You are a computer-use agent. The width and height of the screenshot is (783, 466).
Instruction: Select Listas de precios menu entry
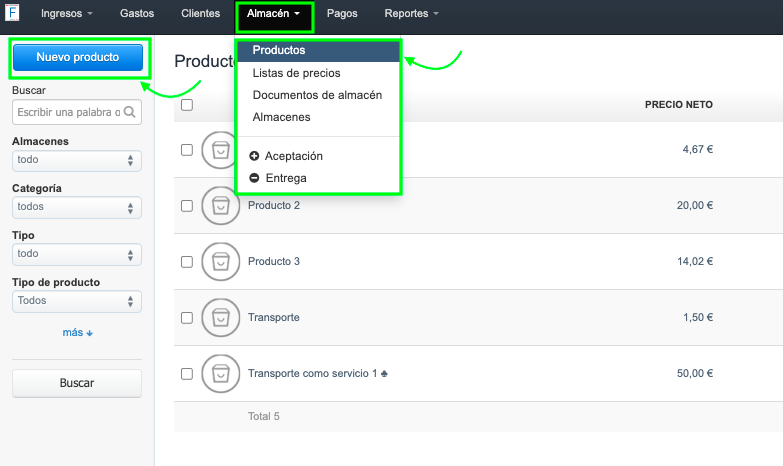(296, 73)
